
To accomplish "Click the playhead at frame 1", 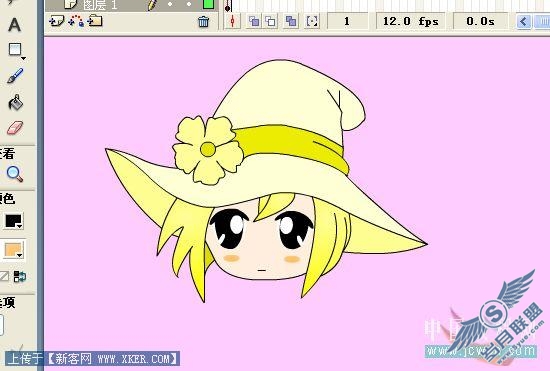I will (228, 6).
